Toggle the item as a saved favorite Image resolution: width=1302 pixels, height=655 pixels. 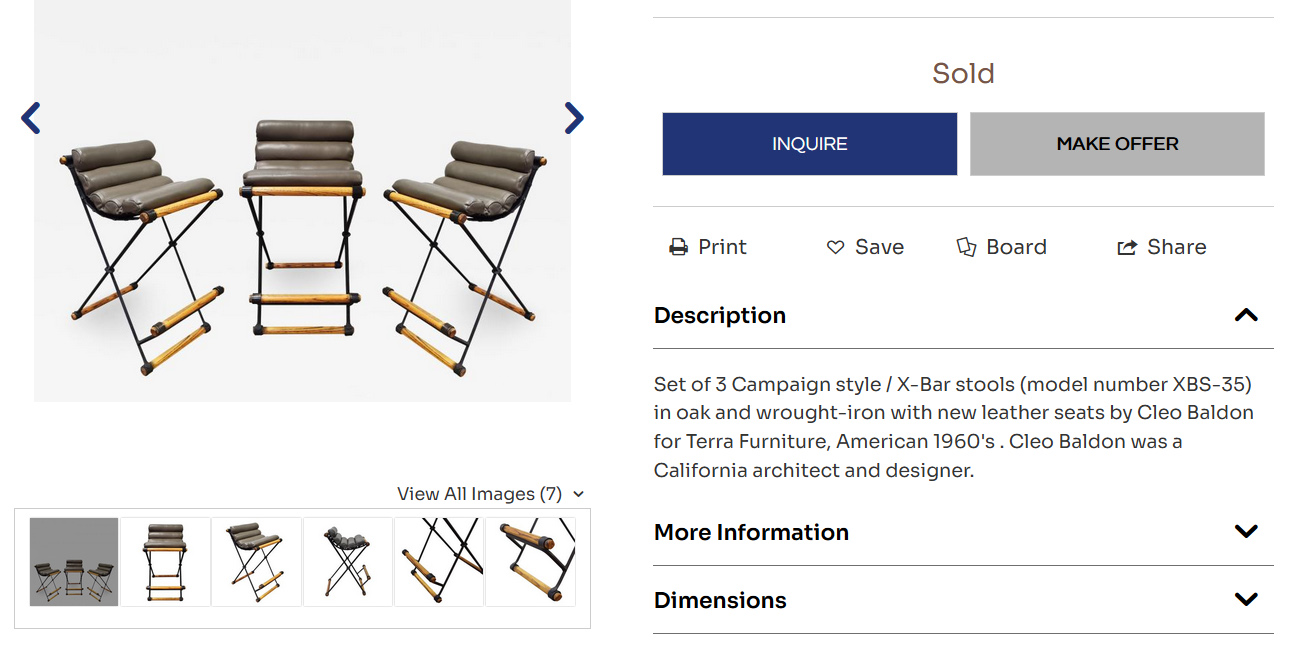(x=836, y=247)
